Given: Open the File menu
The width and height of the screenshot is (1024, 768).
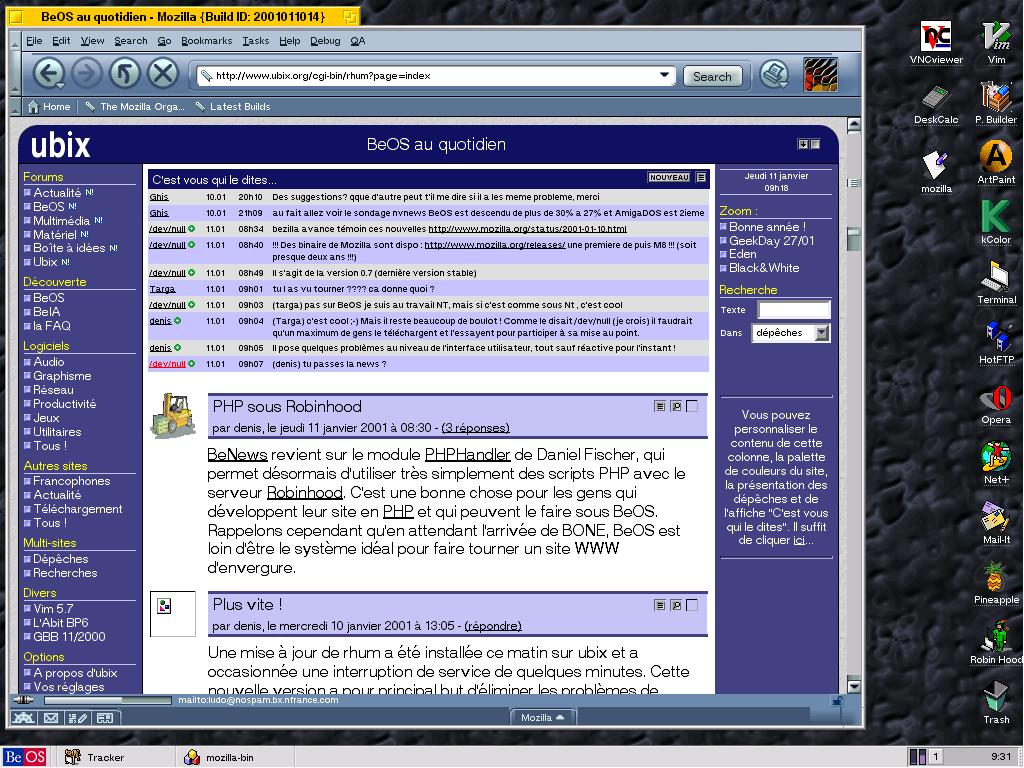Looking at the screenshot, I should 34,40.
